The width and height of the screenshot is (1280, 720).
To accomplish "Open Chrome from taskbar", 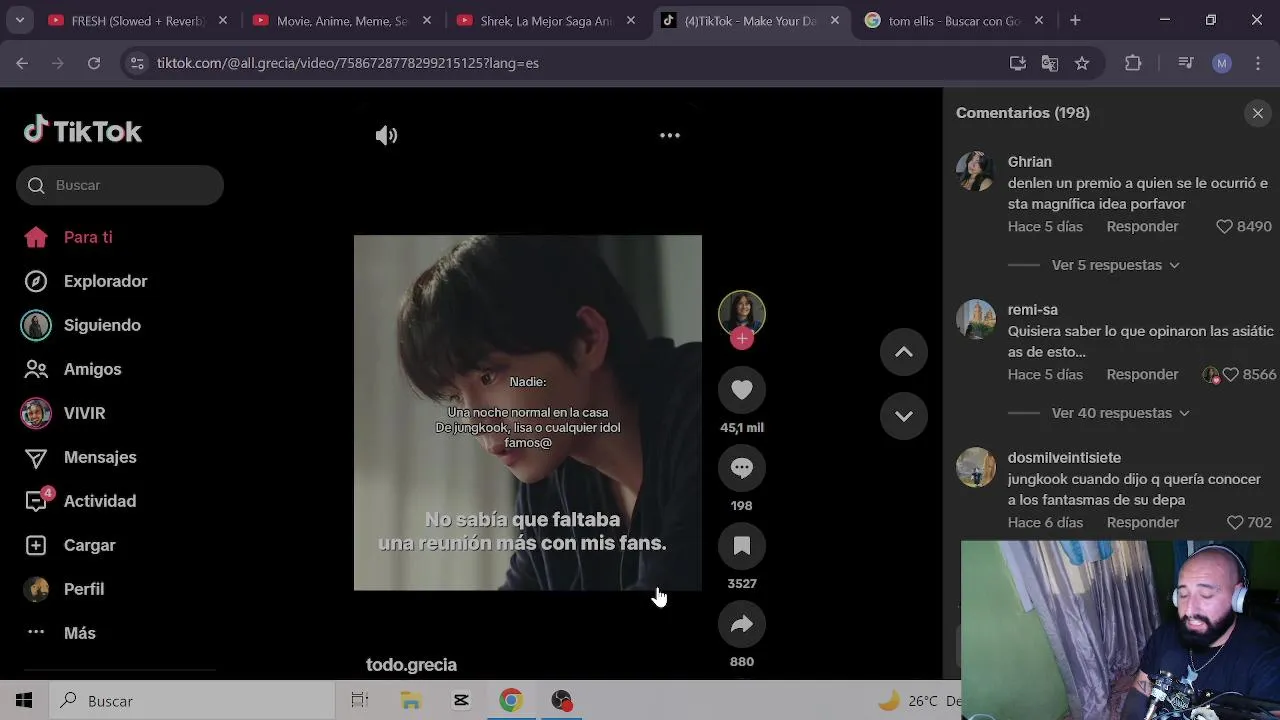I will point(511,701).
